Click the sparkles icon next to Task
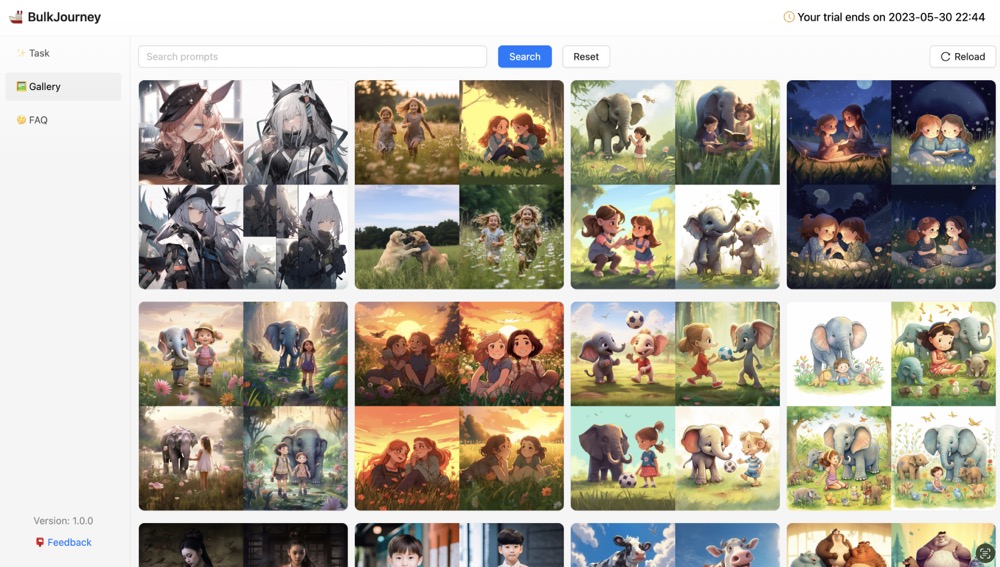The height and width of the screenshot is (567, 1000). (21, 53)
